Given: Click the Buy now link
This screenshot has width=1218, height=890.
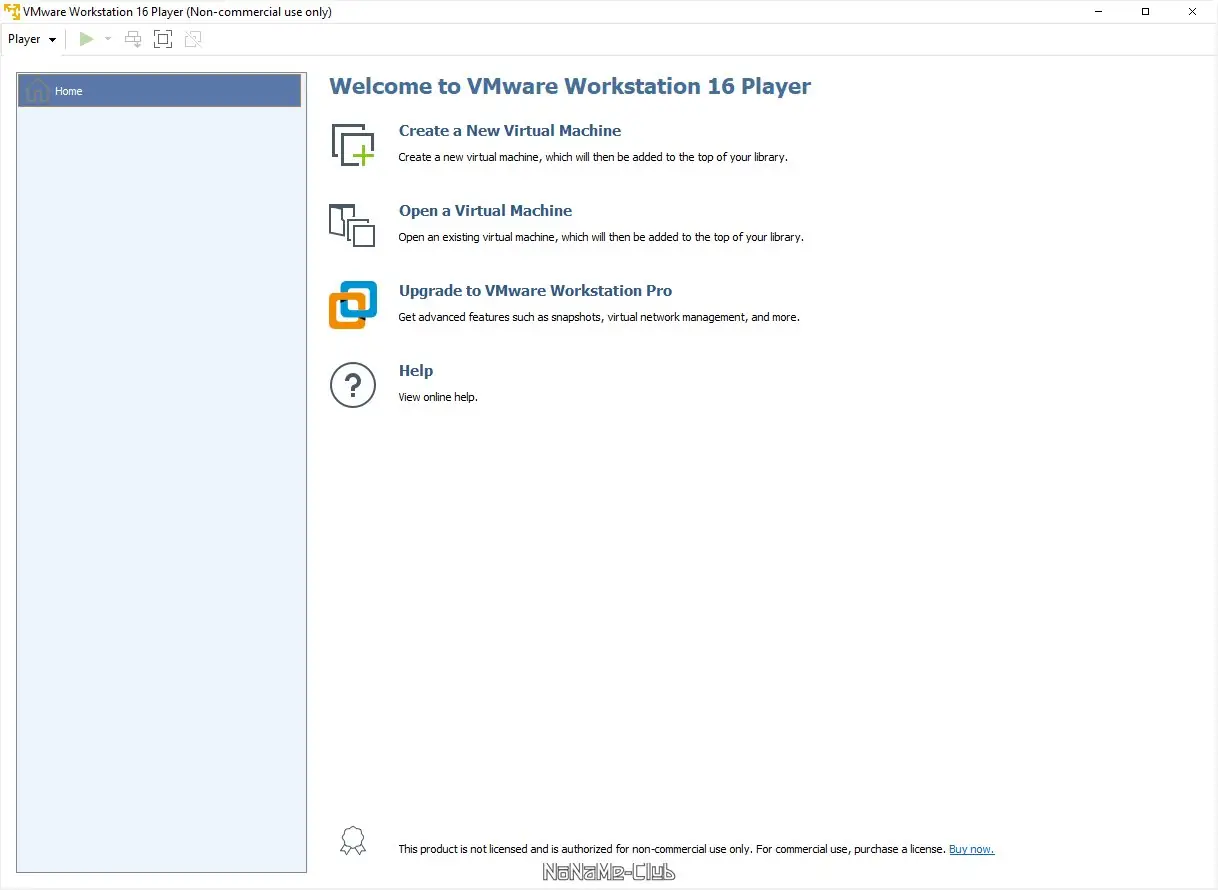Looking at the screenshot, I should click(x=971, y=849).
